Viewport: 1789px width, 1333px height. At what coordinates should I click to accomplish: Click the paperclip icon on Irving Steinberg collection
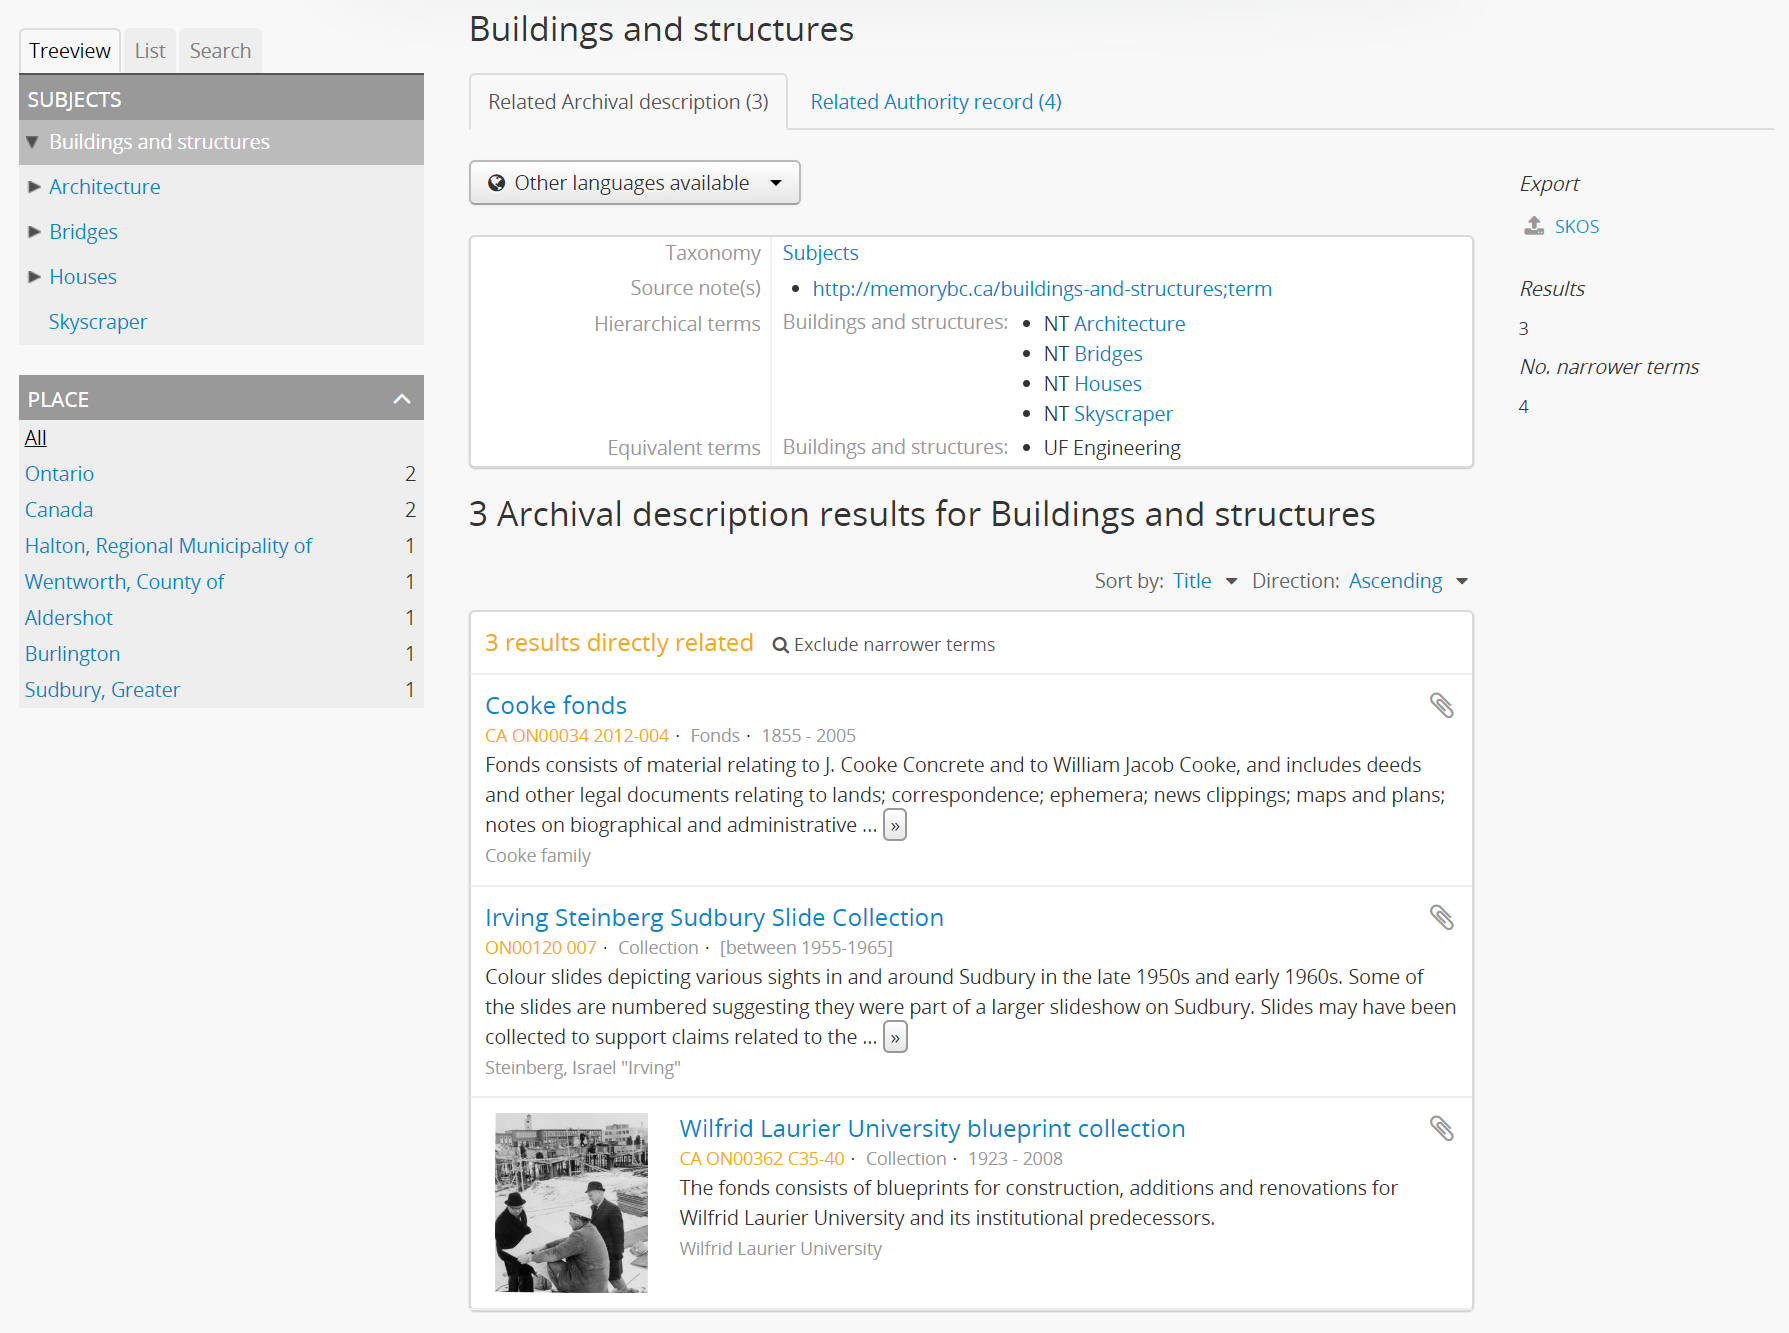(1443, 917)
